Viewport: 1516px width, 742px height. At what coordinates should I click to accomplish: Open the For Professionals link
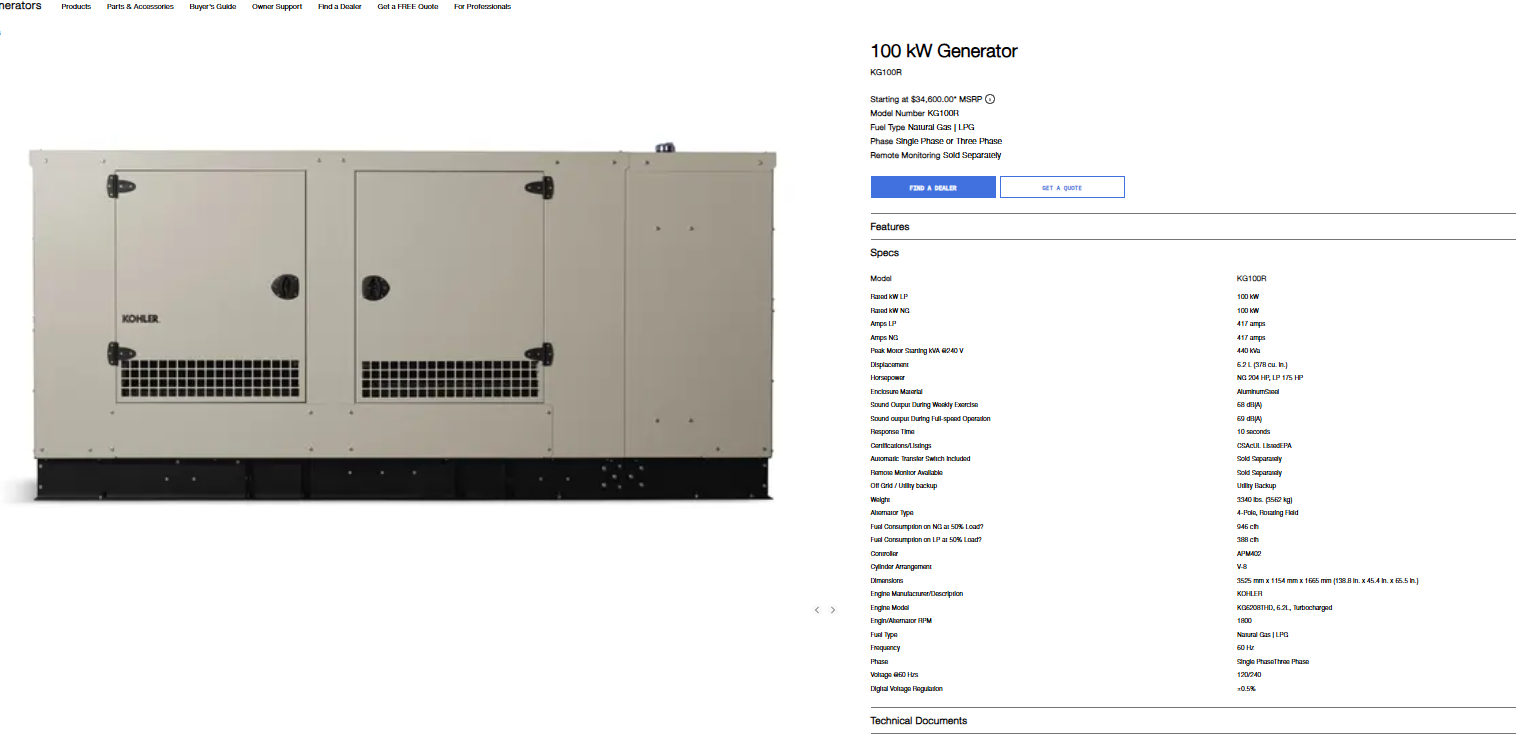(482, 7)
